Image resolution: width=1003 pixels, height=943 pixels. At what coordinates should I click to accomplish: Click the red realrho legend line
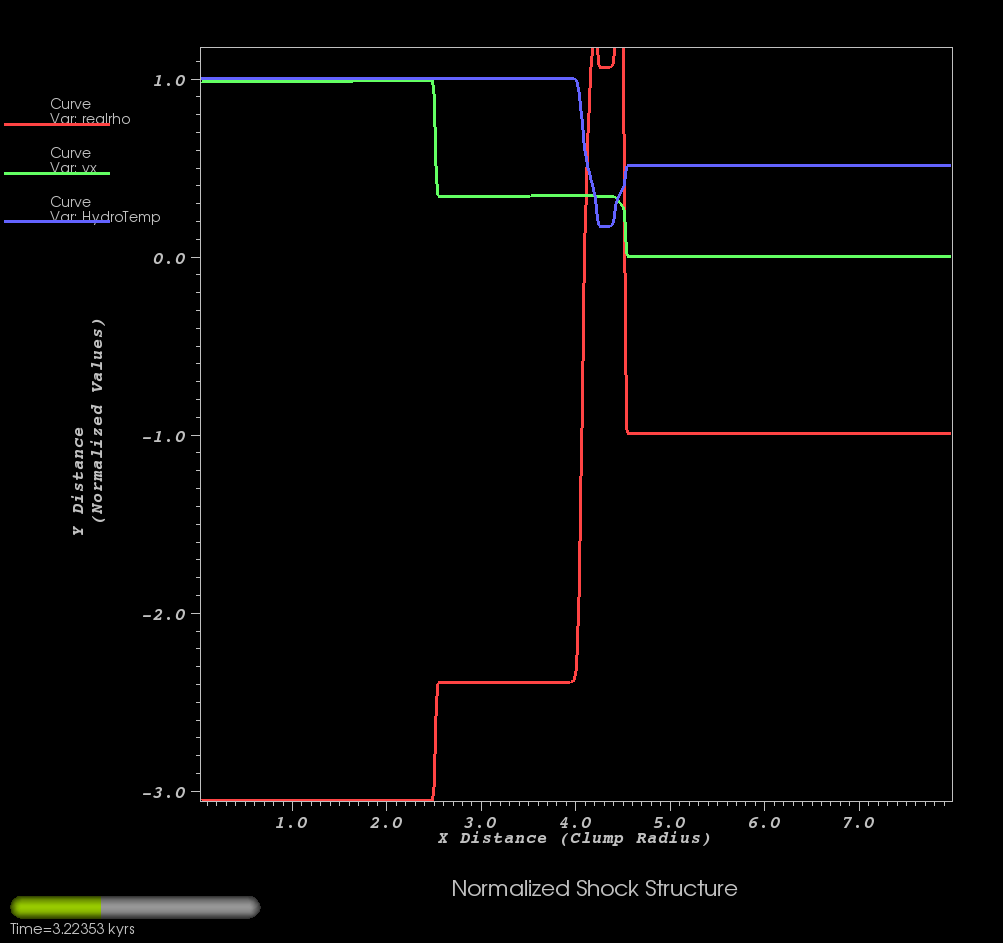57,124
